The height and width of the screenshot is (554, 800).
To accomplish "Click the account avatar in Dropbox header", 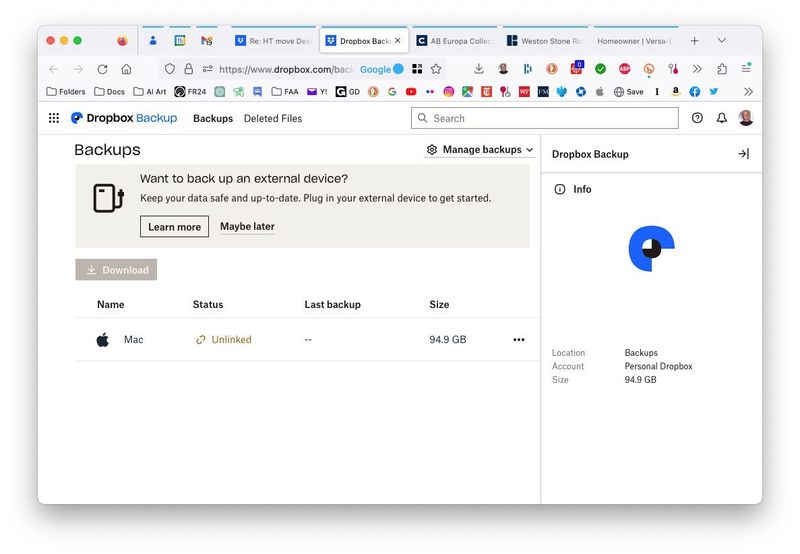I will [746, 118].
